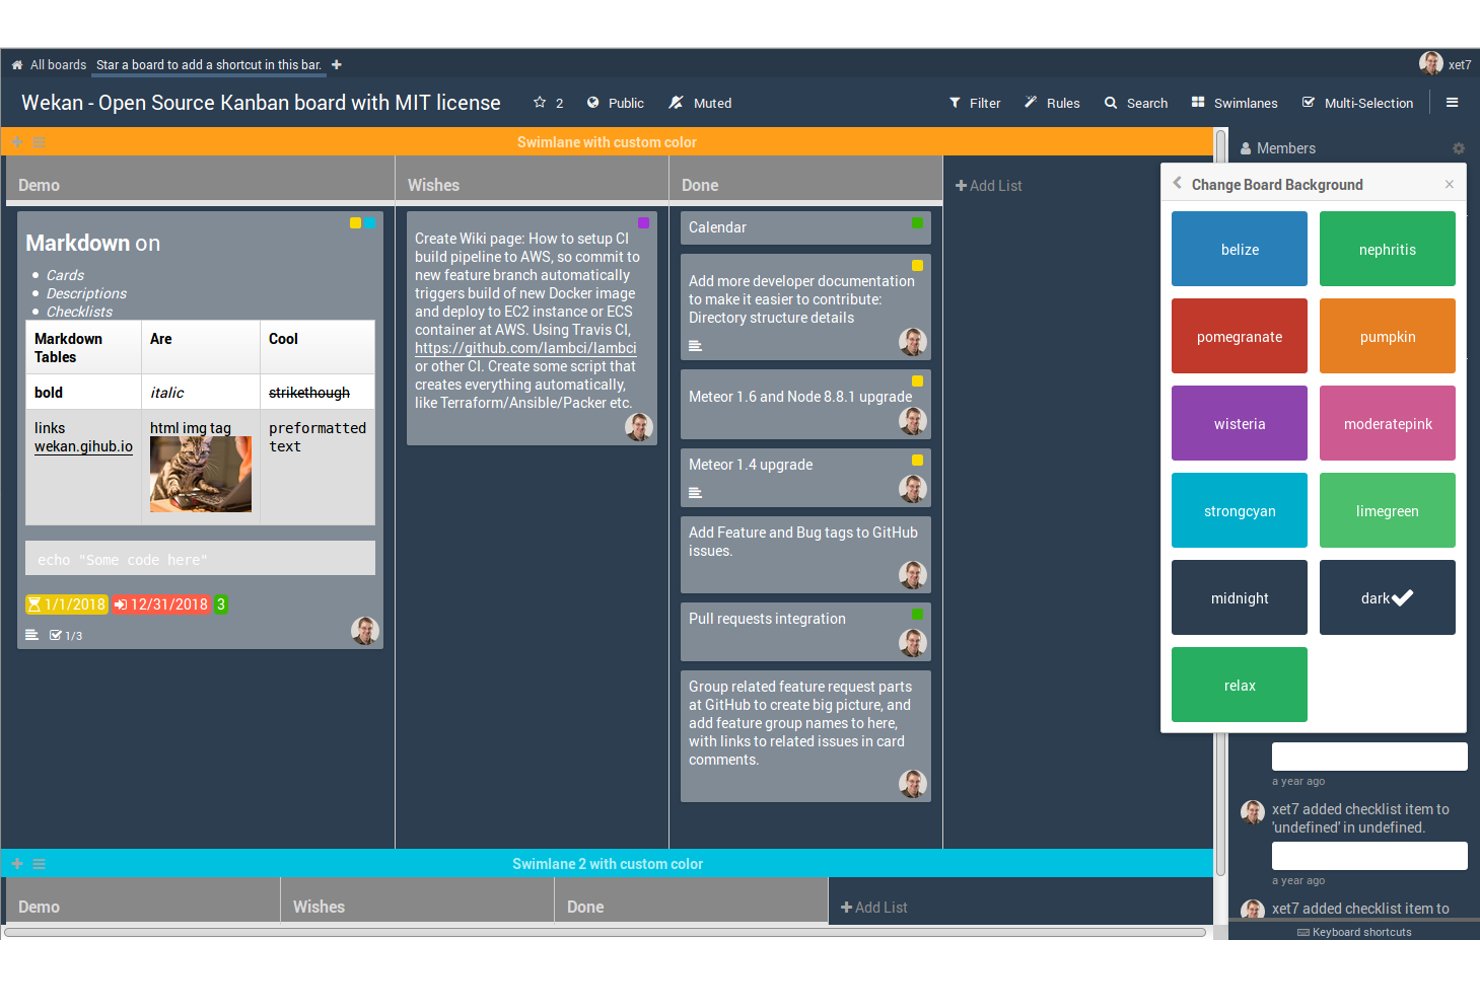Toggle Multi-Selection mode

point(1358,103)
